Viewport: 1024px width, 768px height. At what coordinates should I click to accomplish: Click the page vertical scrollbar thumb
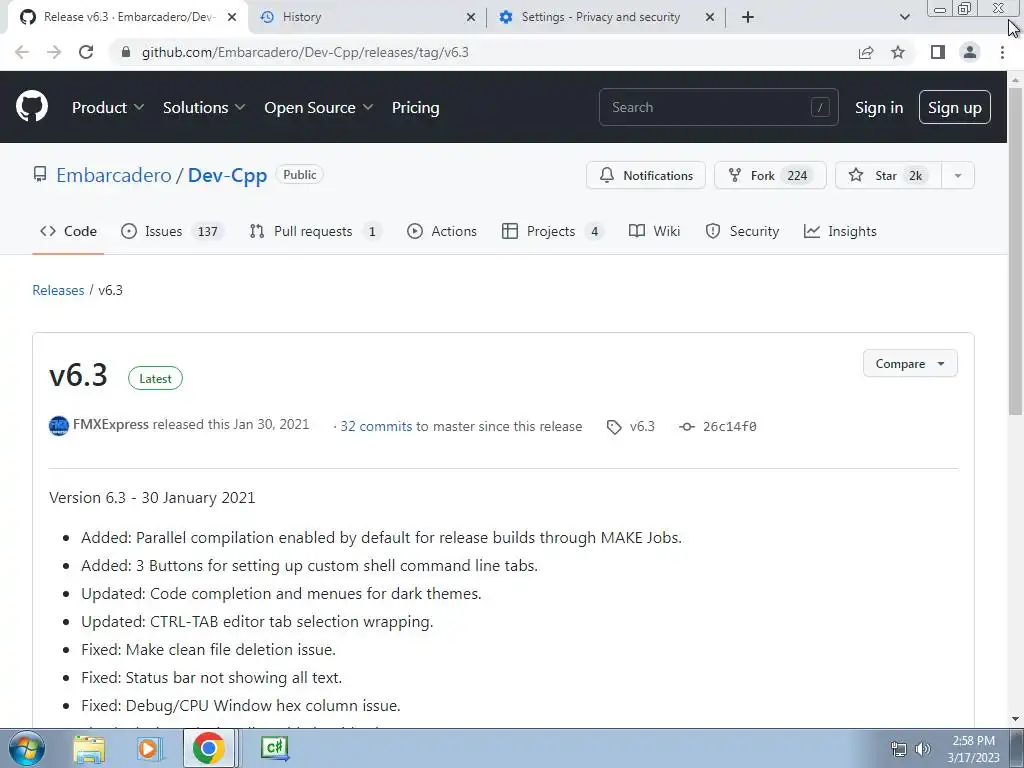click(1015, 251)
